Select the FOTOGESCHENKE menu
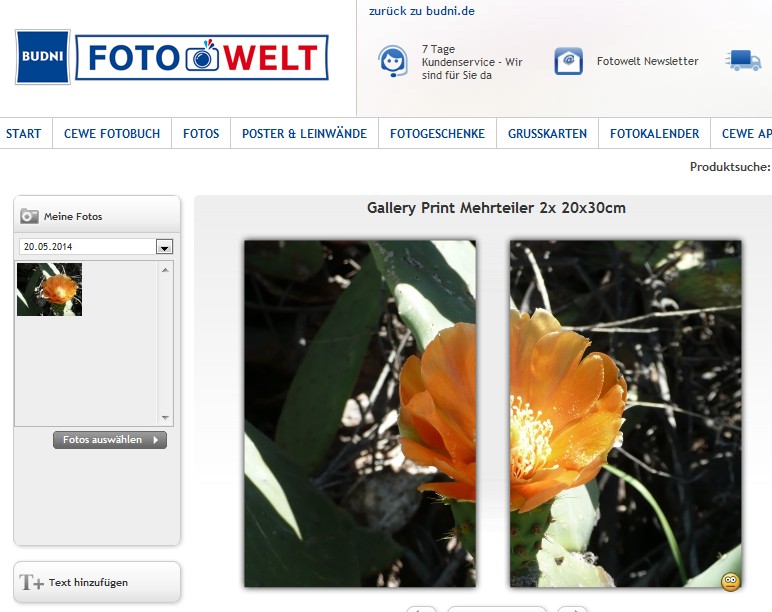The height and width of the screenshot is (612, 772). click(437, 133)
